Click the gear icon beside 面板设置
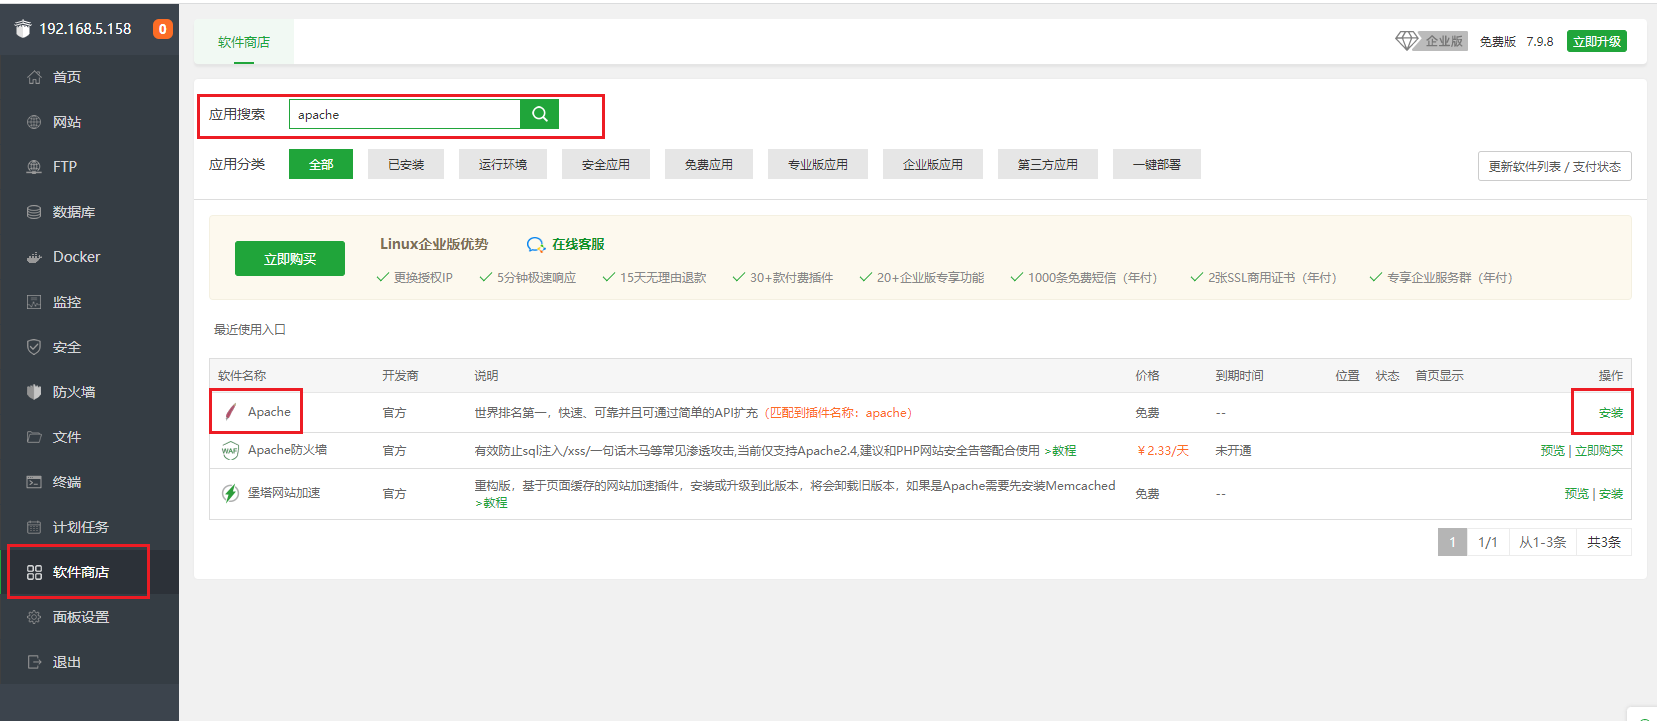The height and width of the screenshot is (721, 1657). (x=34, y=617)
